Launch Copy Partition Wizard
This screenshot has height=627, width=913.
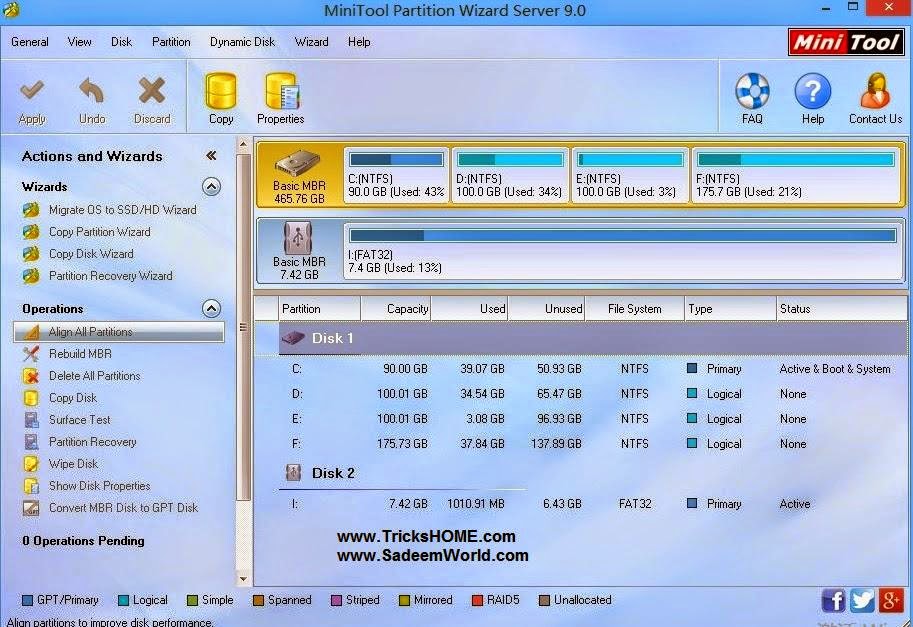tap(100, 232)
